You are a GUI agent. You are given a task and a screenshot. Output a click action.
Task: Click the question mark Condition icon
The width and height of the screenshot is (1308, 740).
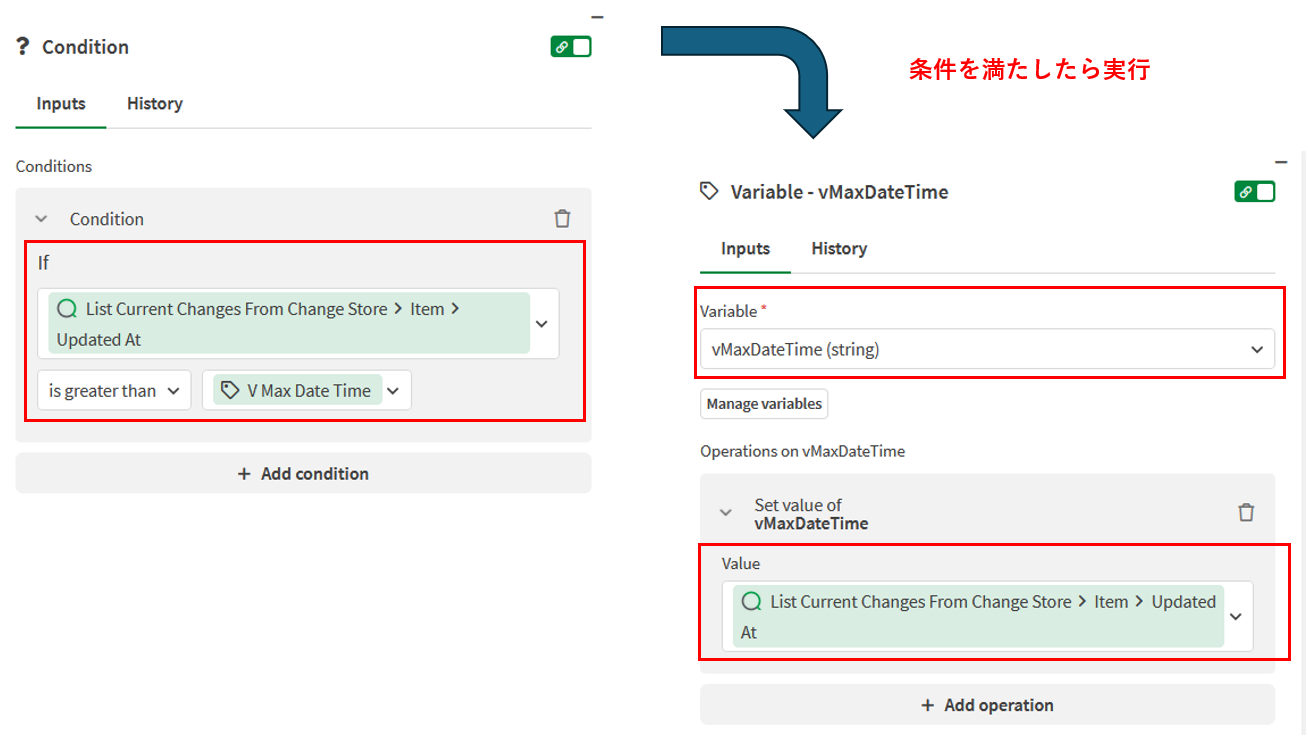[23, 46]
